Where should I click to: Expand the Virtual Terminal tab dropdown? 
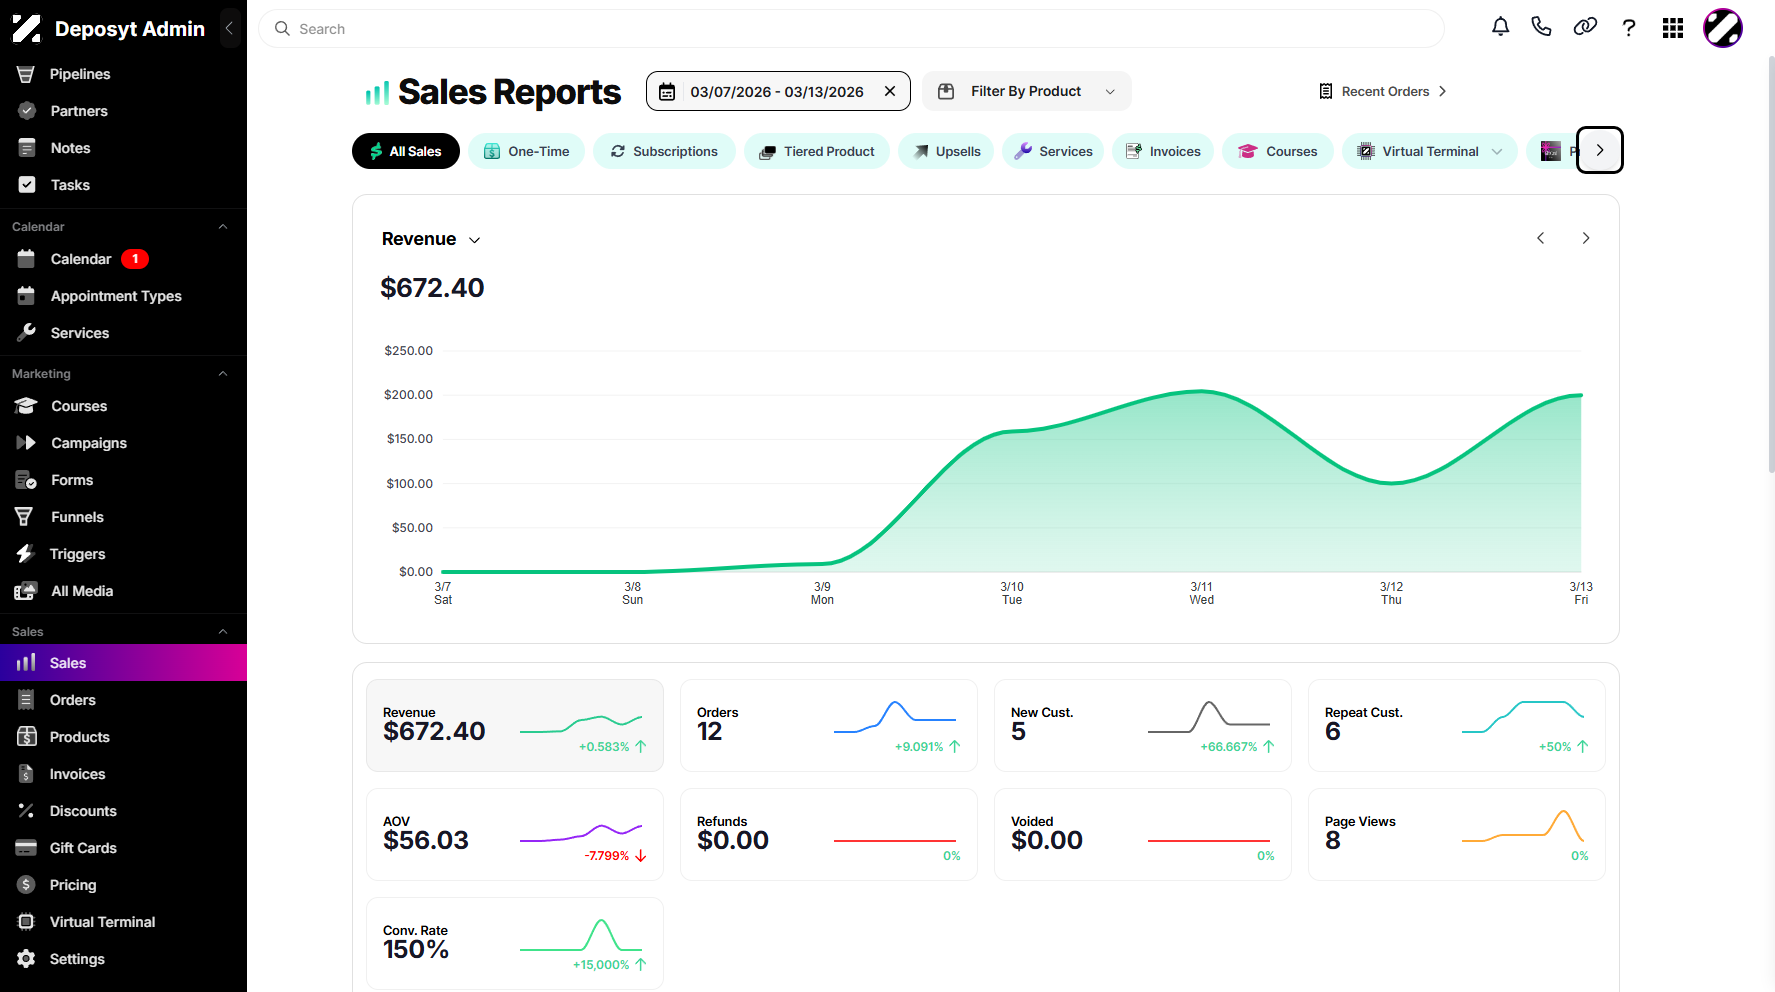point(1497,151)
